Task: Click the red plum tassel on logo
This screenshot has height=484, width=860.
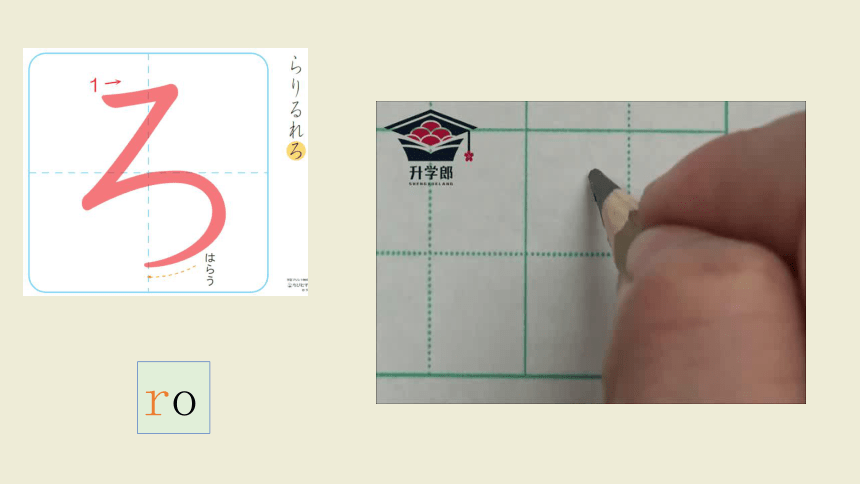Action: [468, 157]
